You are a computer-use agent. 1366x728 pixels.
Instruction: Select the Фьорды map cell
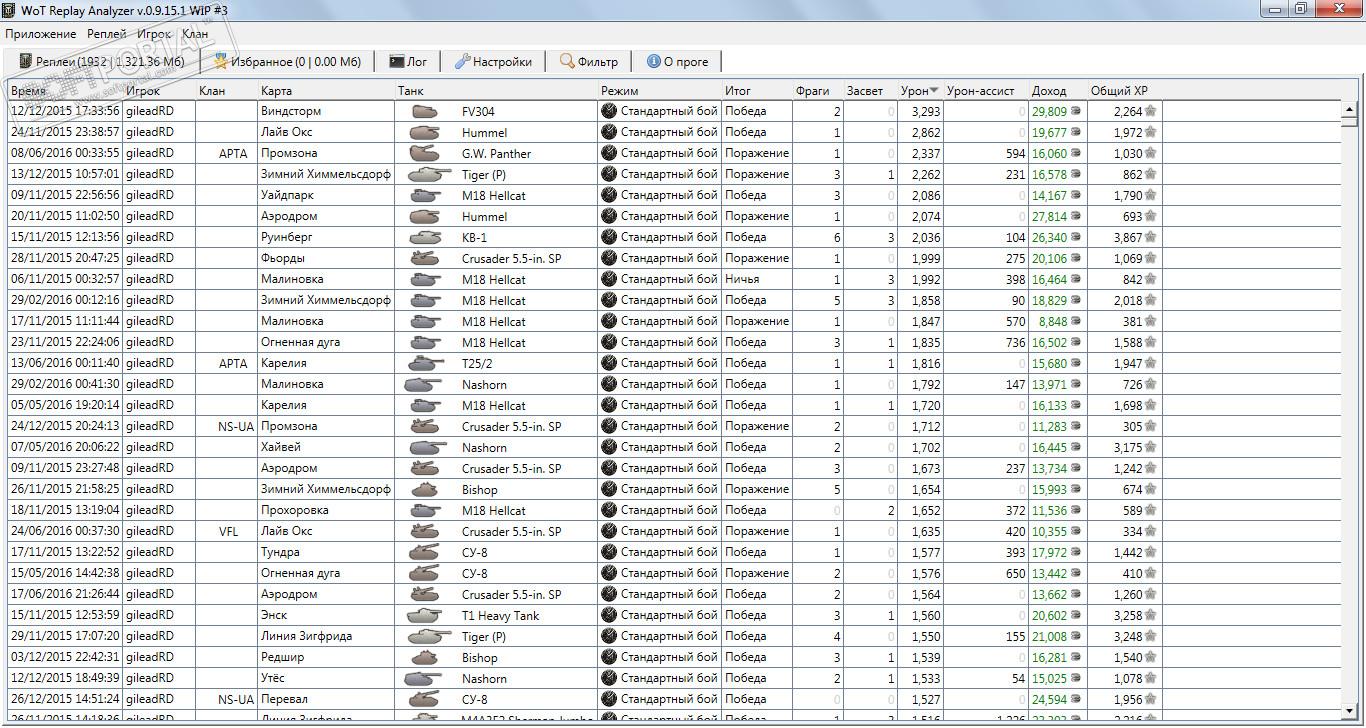tap(326, 259)
